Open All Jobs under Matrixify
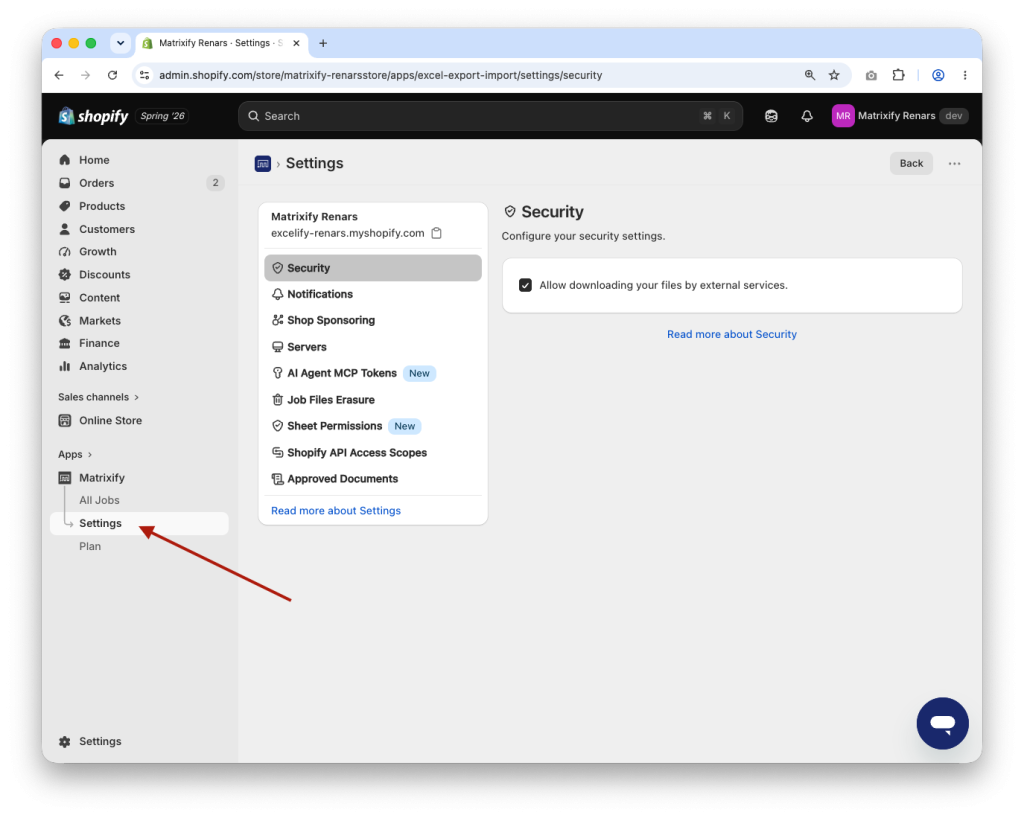 pyautogui.click(x=139, y=500)
